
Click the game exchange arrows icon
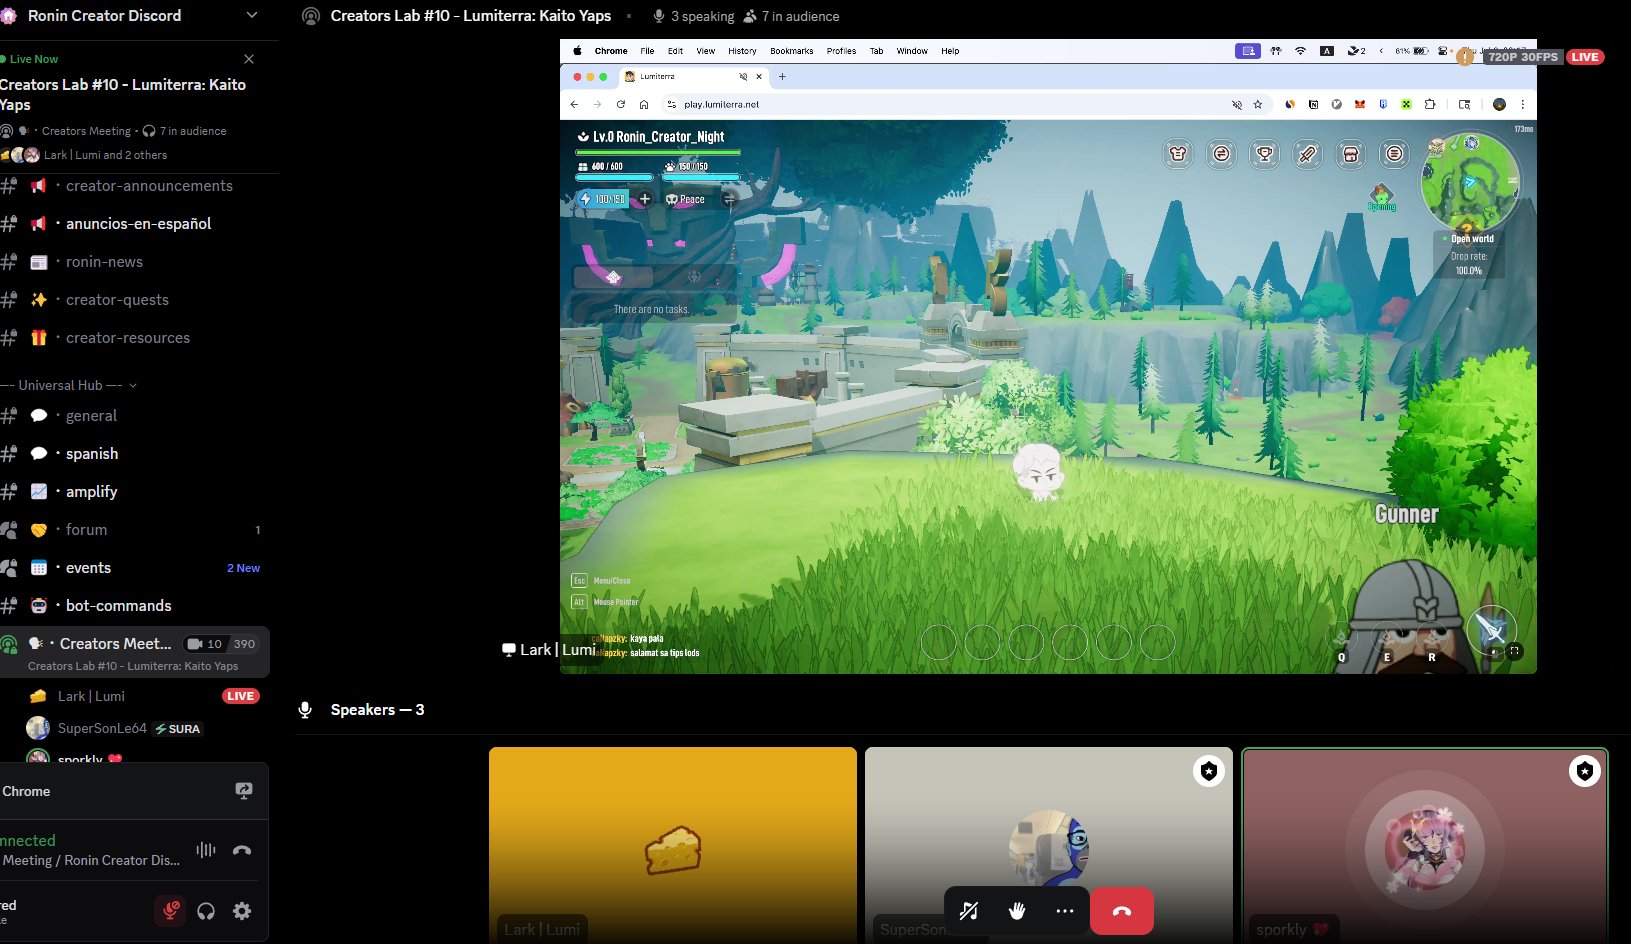pos(1221,154)
